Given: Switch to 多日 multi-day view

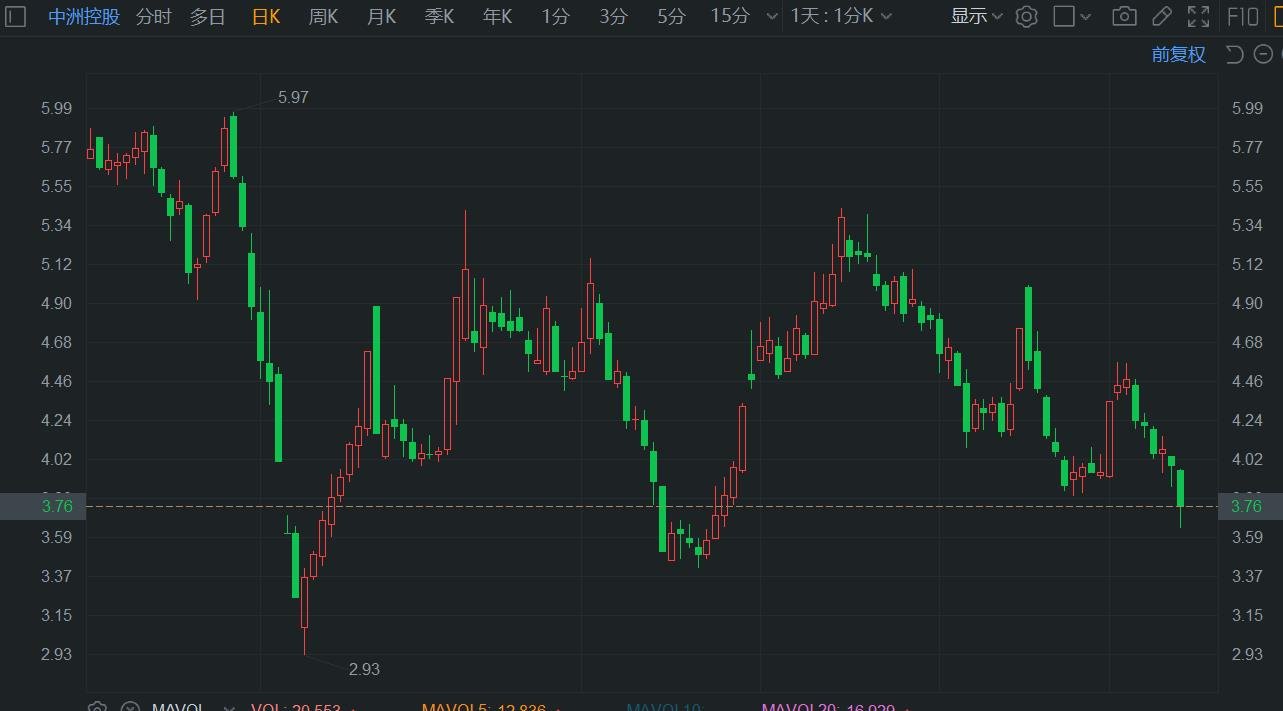Looking at the screenshot, I should pos(208,16).
